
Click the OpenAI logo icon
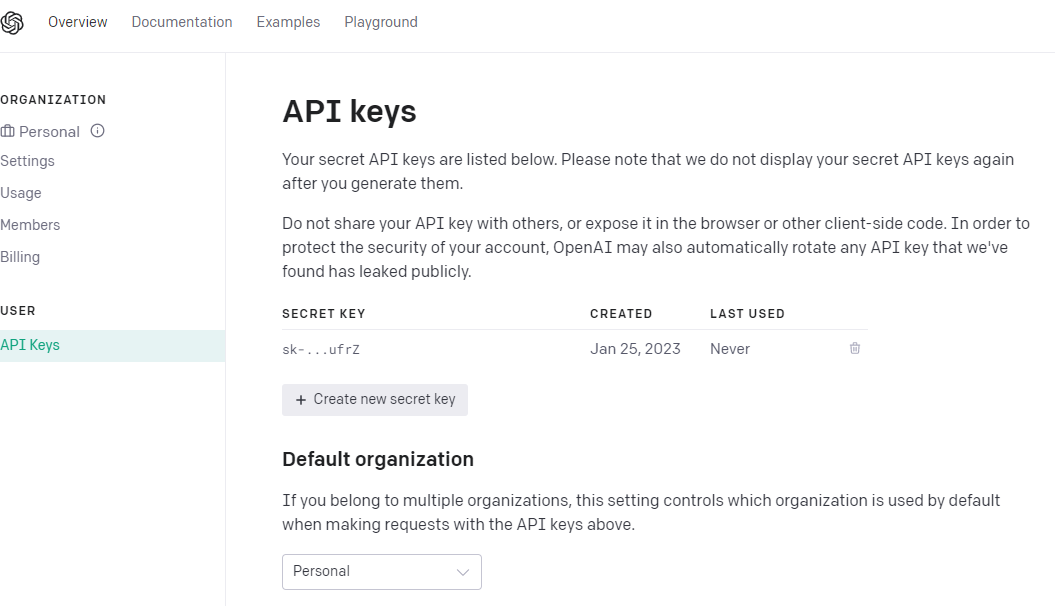[12, 23]
